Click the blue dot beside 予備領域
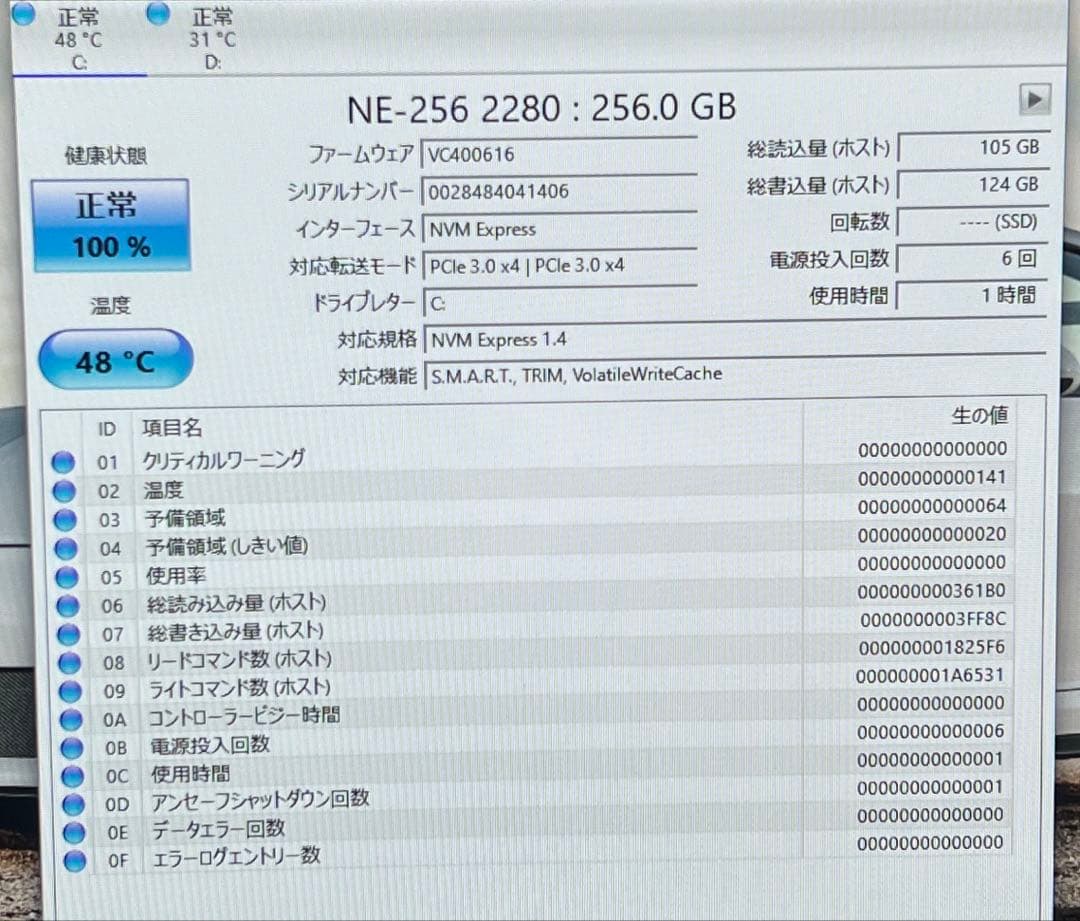Screen dimensions: 1080x921 click(x=63, y=519)
